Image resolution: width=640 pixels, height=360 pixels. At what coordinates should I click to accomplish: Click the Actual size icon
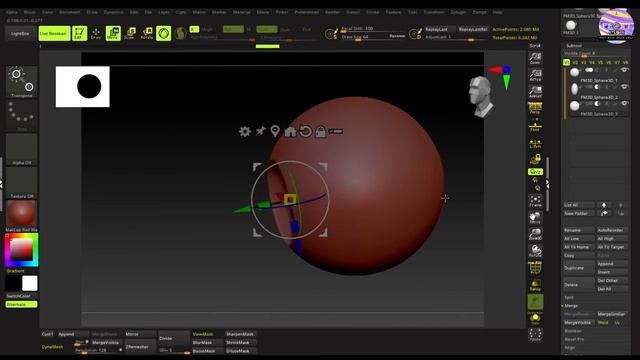point(535,75)
